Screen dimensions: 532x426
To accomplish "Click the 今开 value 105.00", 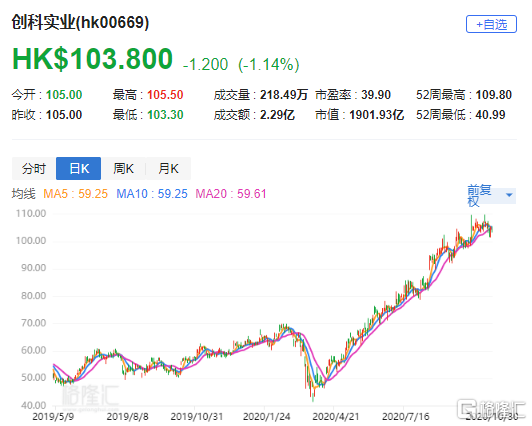I will point(64,95).
